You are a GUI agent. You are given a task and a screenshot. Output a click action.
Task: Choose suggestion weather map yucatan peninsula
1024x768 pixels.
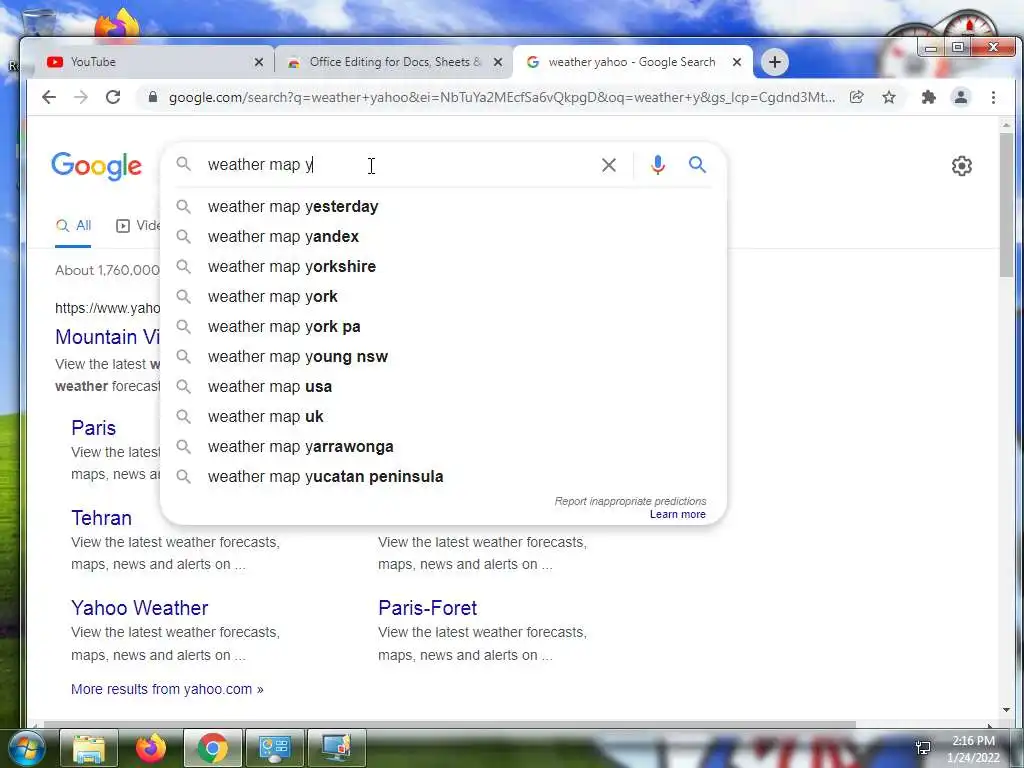443,477
